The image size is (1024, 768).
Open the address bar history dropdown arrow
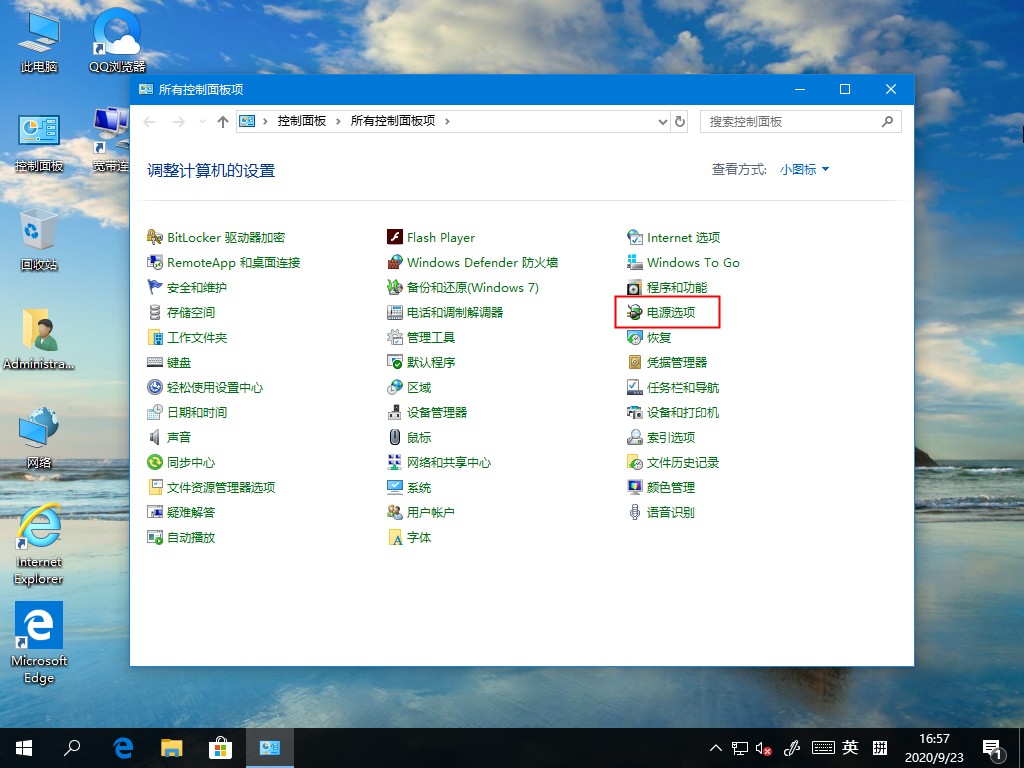(x=661, y=121)
